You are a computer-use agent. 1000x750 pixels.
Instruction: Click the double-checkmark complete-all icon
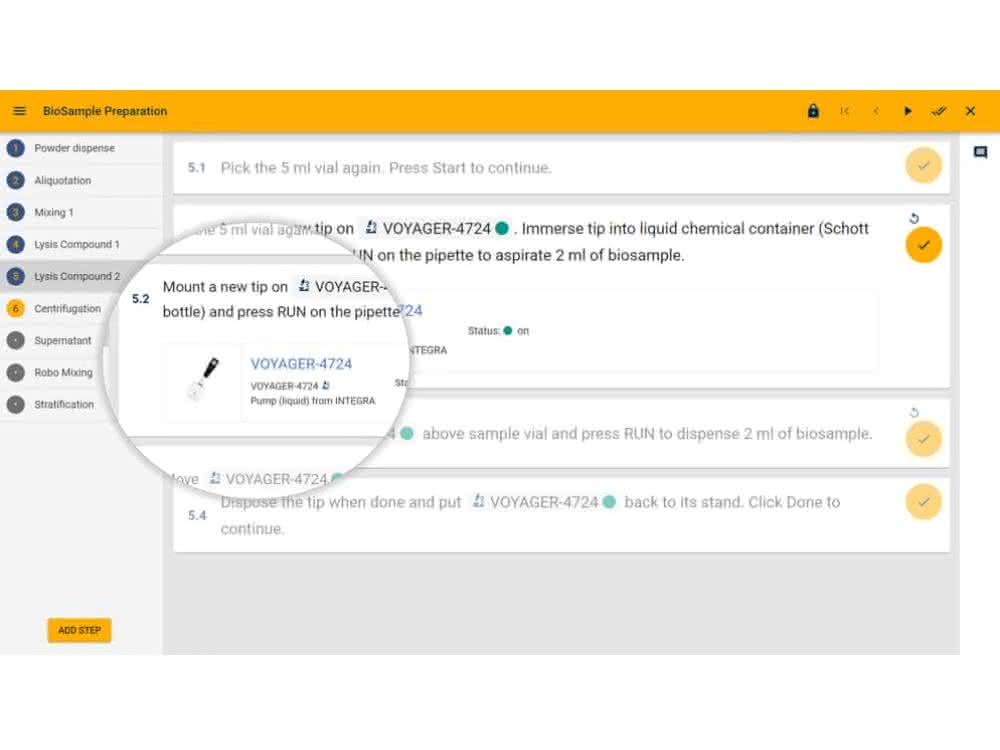pyautogui.click(x=939, y=111)
